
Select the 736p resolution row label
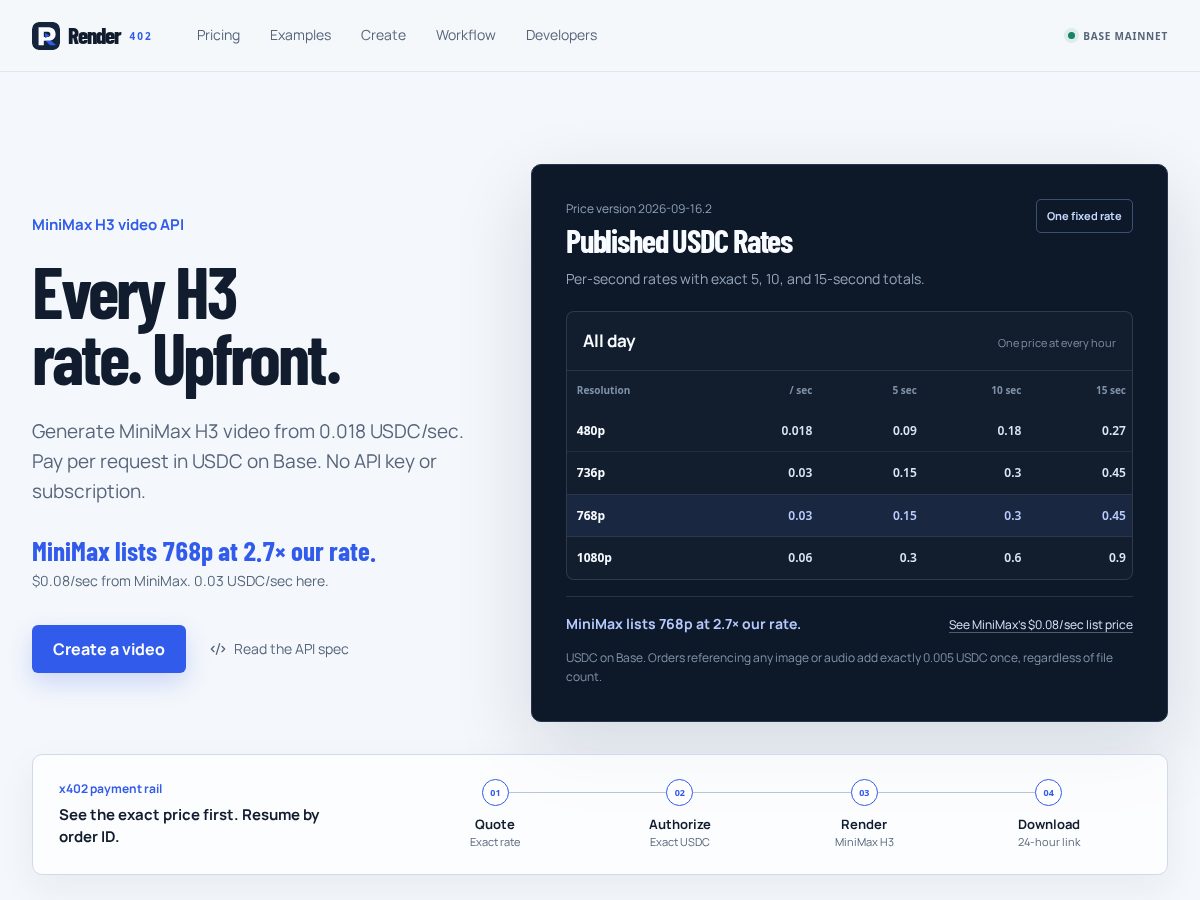[591, 473]
